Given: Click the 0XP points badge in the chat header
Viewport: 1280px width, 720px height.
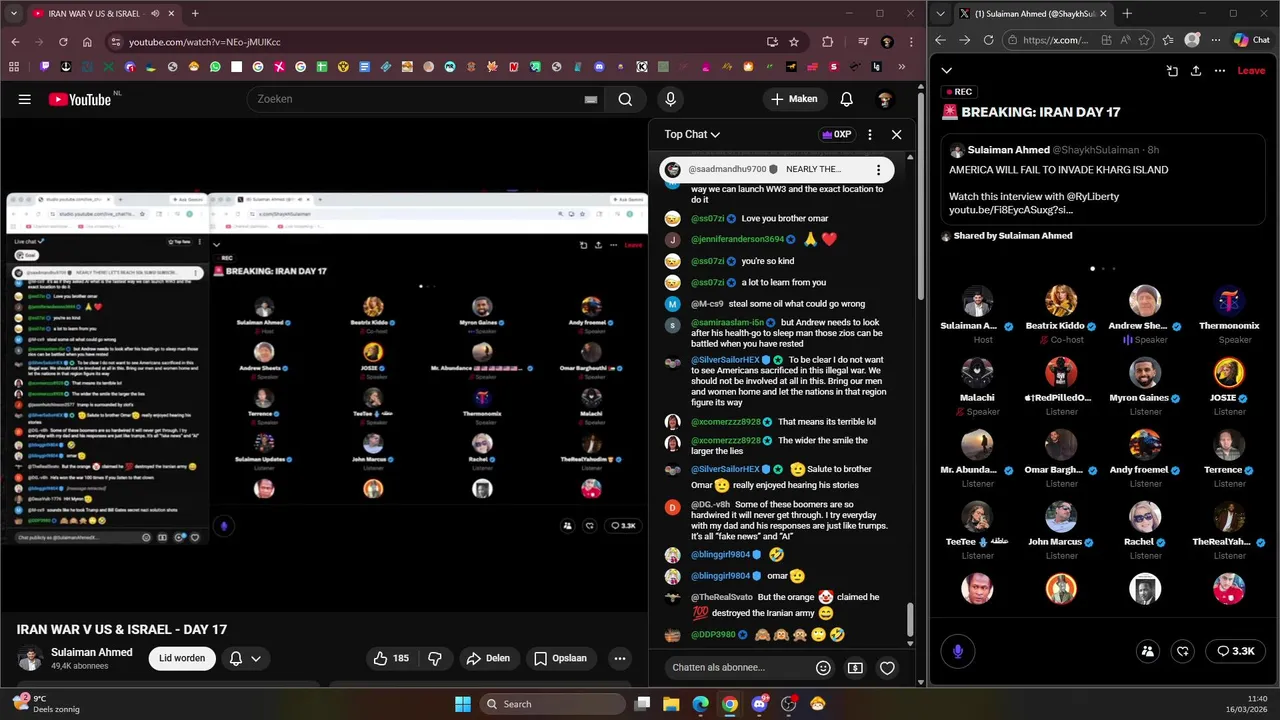Looking at the screenshot, I should click(836, 134).
